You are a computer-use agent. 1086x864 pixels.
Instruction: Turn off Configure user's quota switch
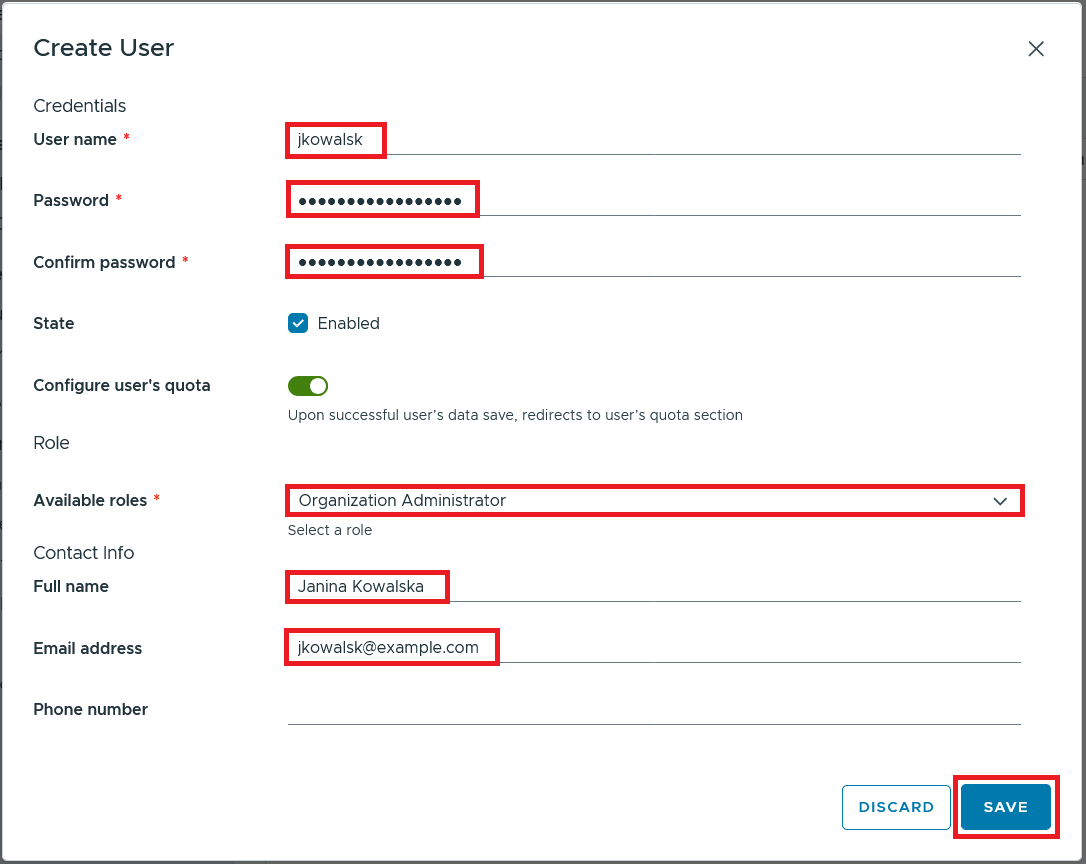click(x=308, y=386)
